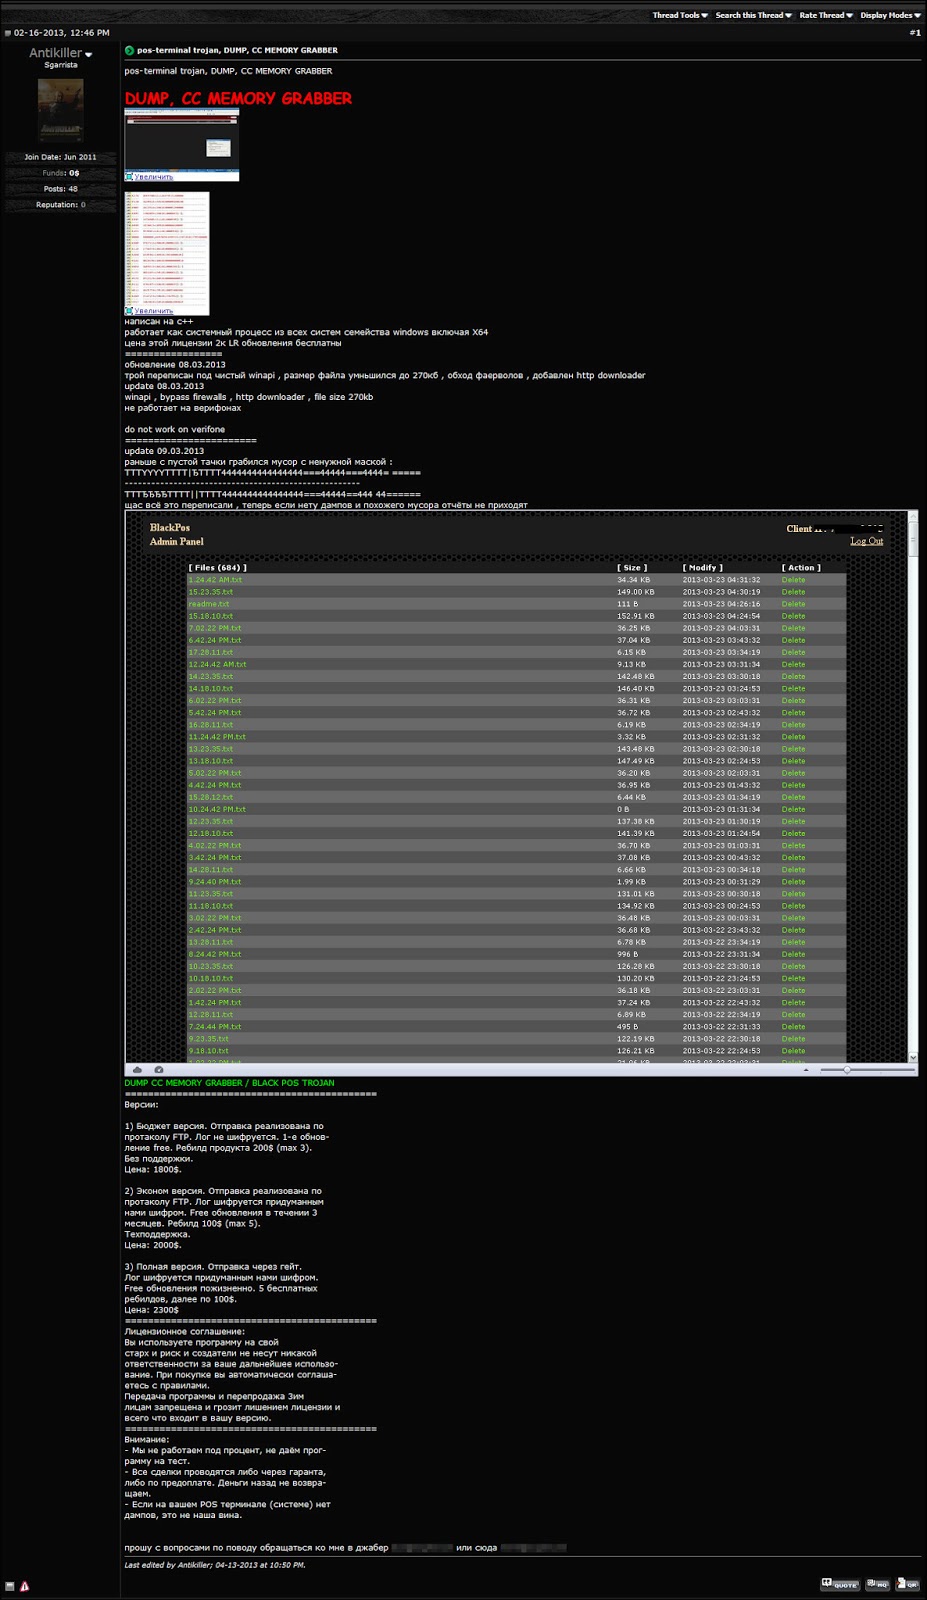This screenshot has width=927, height=1600.
Task: Click the user status icon at post bottom
Action: coord(10,1586)
